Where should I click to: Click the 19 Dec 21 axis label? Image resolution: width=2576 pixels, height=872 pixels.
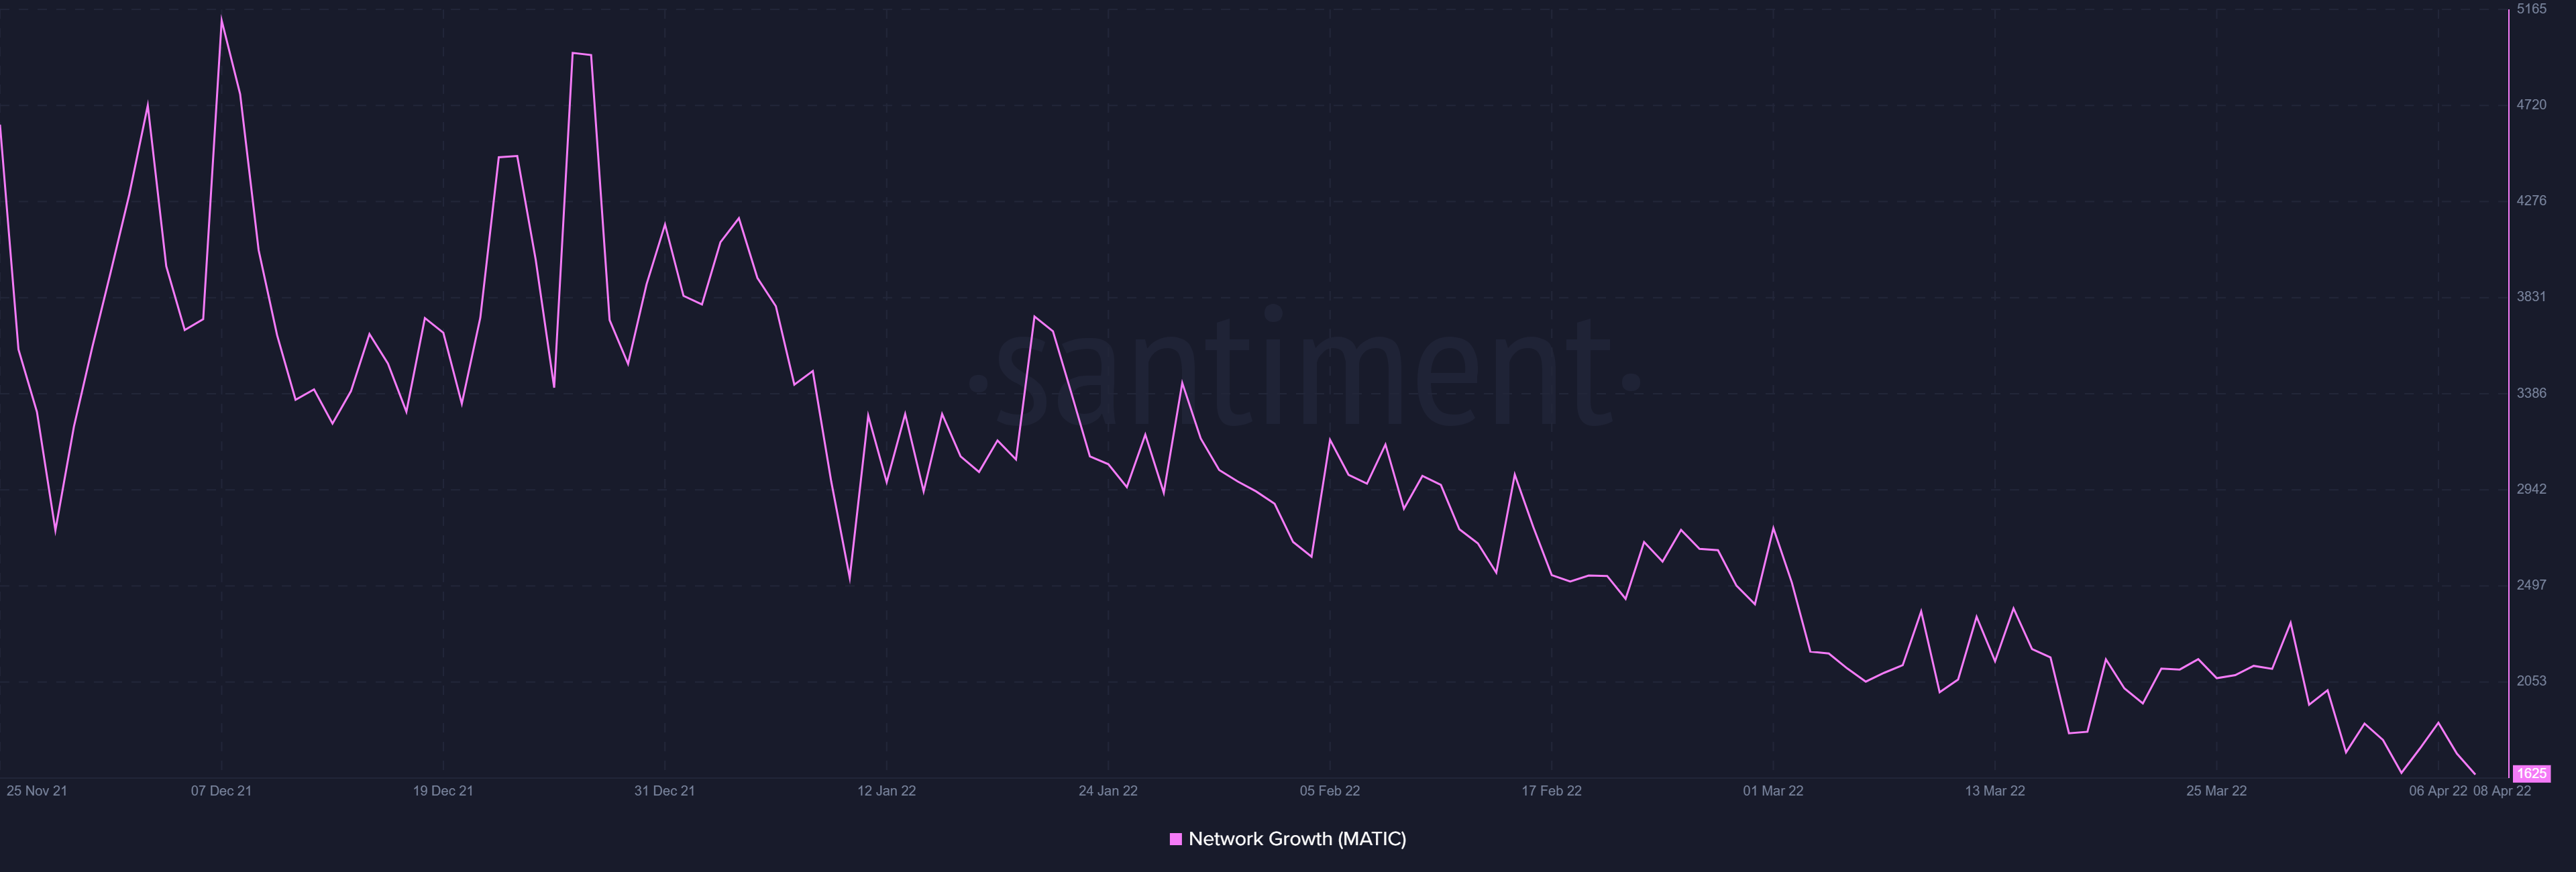443,791
